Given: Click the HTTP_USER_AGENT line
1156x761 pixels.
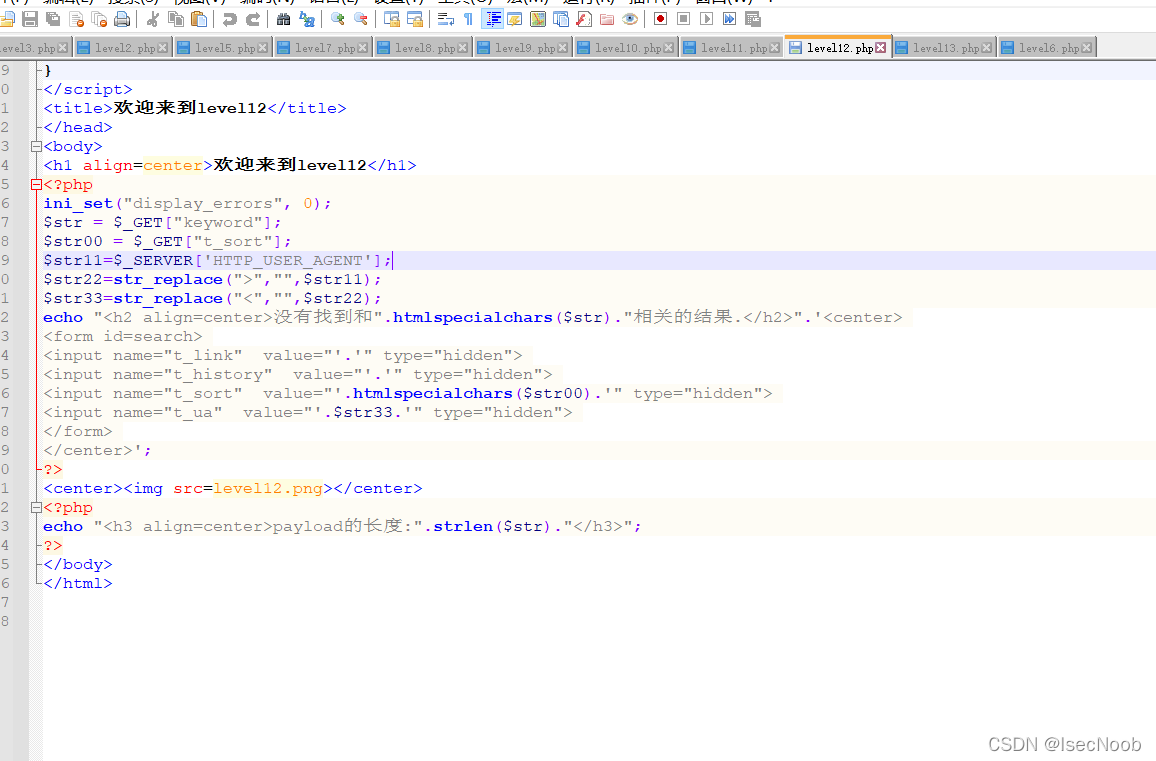Looking at the screenshot, I should click(x=217, y=260).
